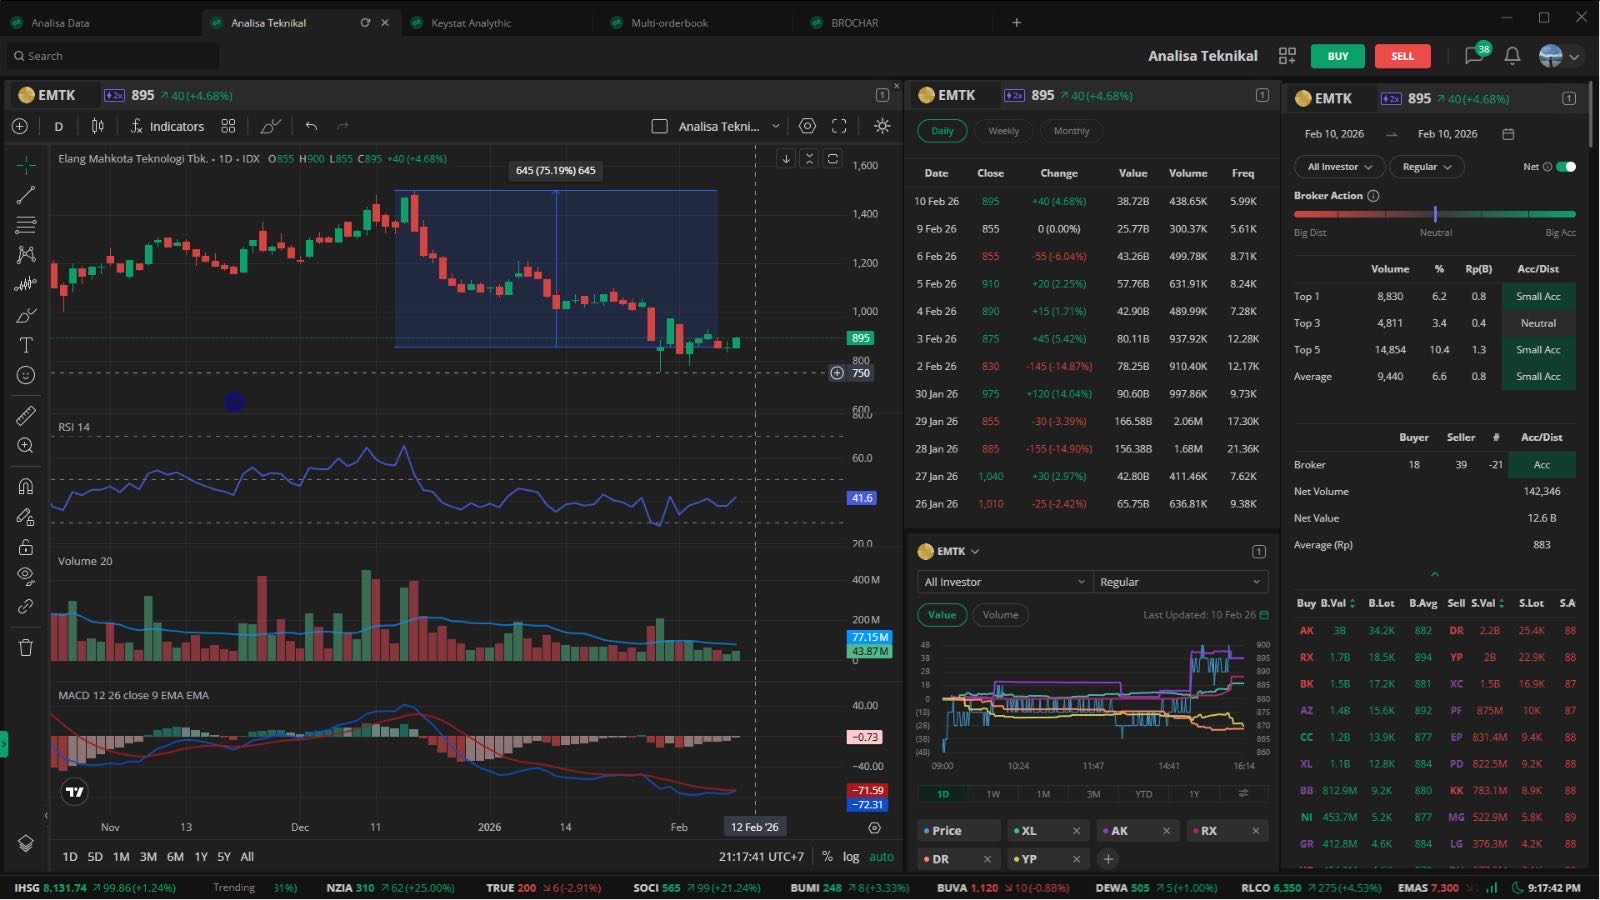Expand the All Investor dropdown in broker panel

pos(1339,167)
